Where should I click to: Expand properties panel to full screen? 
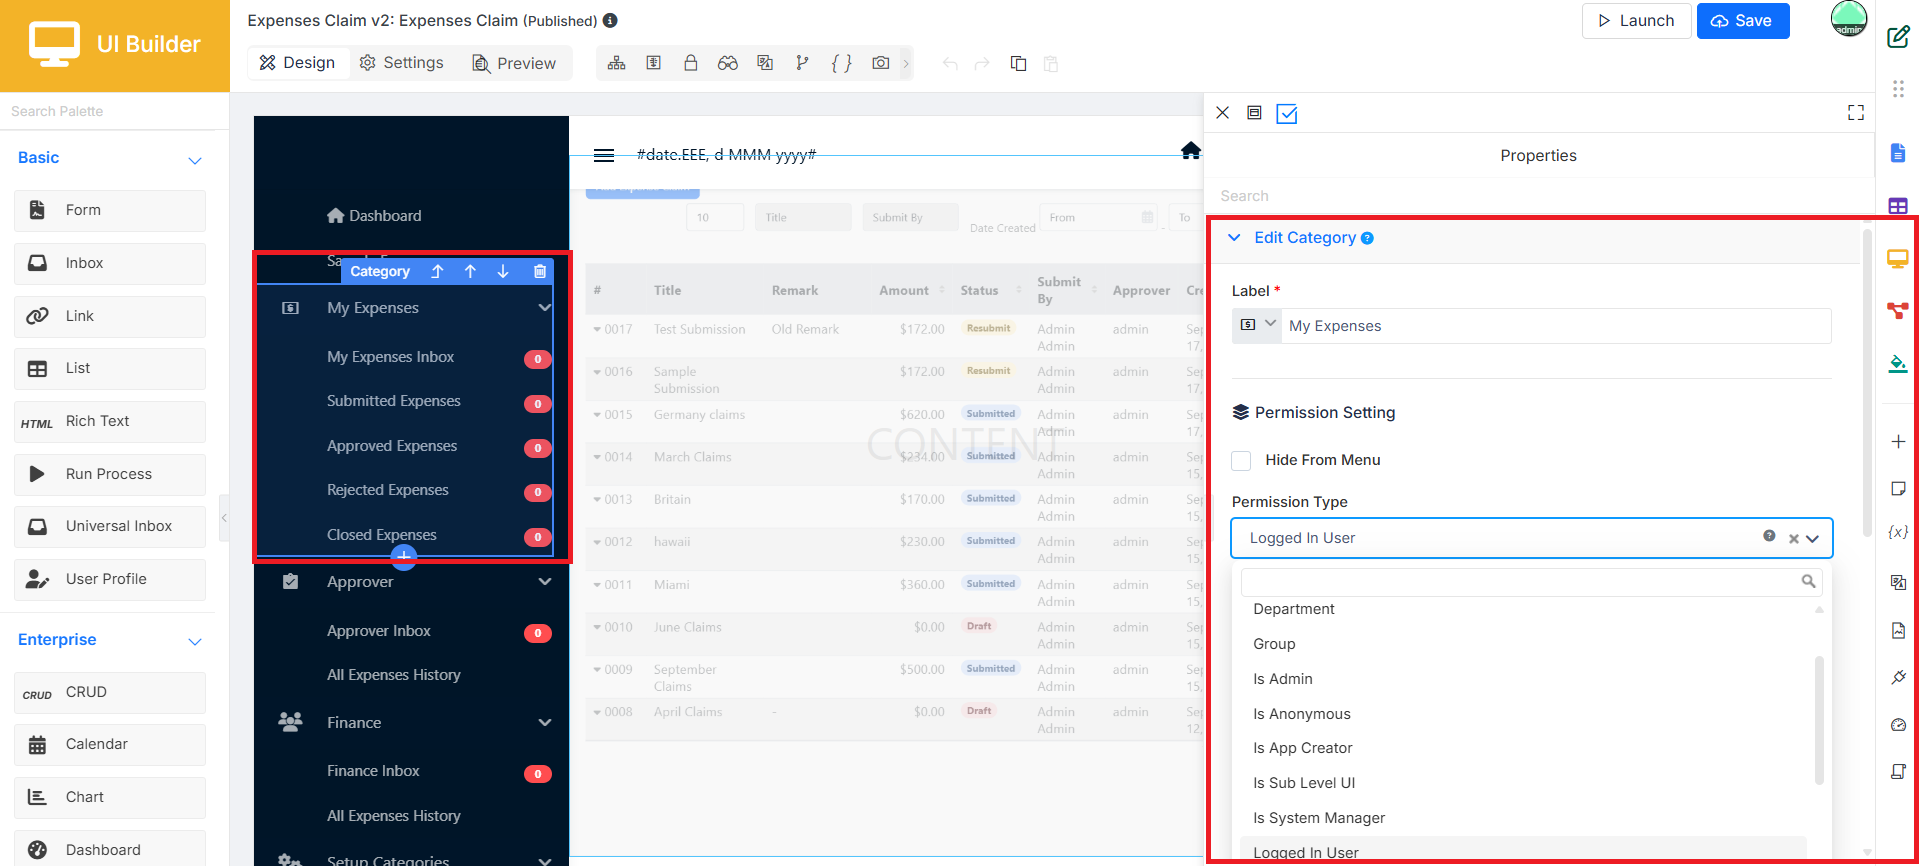(x=1856, y=113)
